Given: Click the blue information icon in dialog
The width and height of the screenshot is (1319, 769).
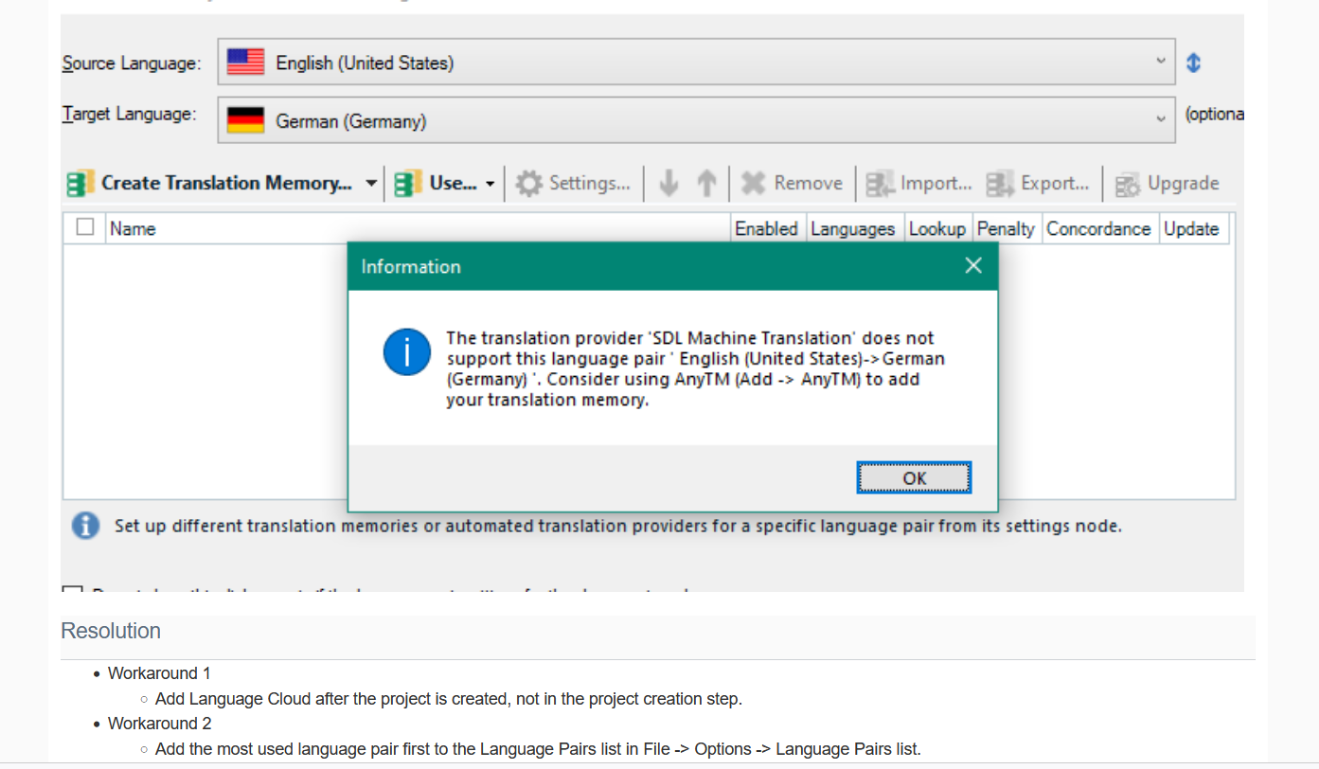Looking at the screenshot, I should [x=407, y=352].
